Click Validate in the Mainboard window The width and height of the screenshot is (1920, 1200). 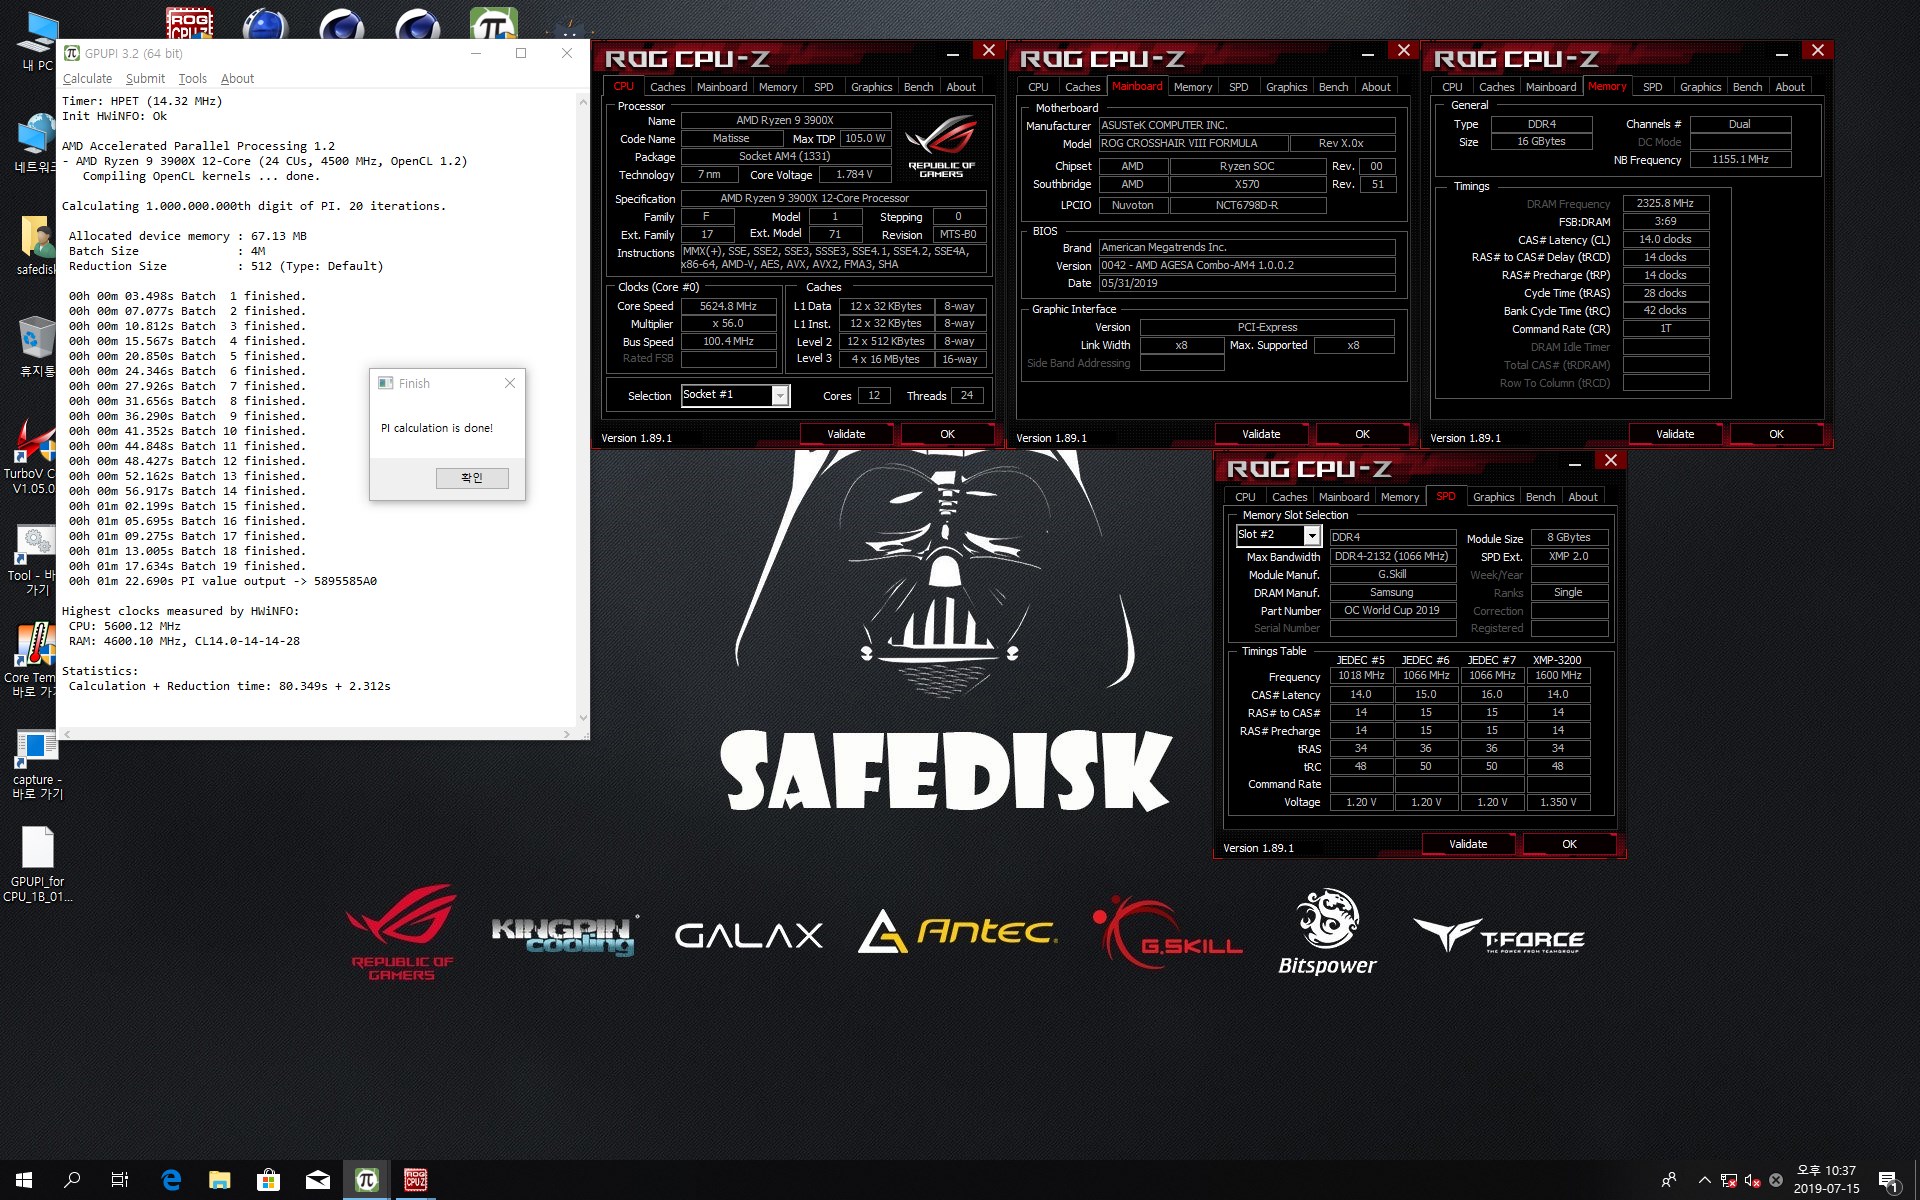[1261, 434]
